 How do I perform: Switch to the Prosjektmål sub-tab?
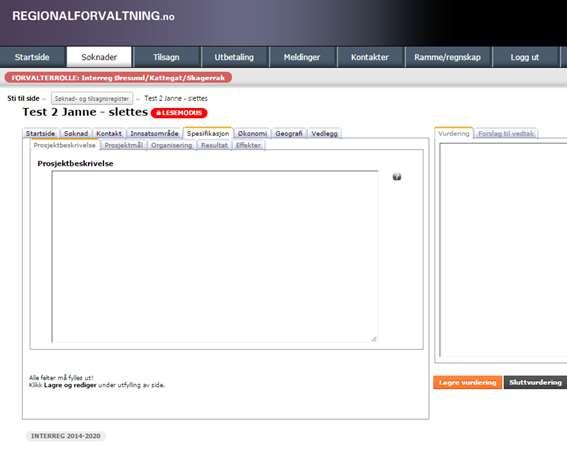pyautogui.click(x=124, y=145)
